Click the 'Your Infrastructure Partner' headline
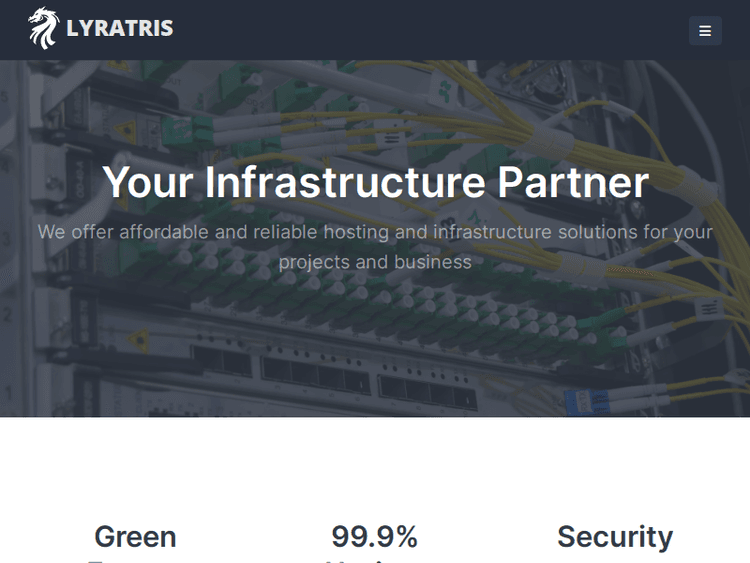750x563 pixels. [375, 183]
